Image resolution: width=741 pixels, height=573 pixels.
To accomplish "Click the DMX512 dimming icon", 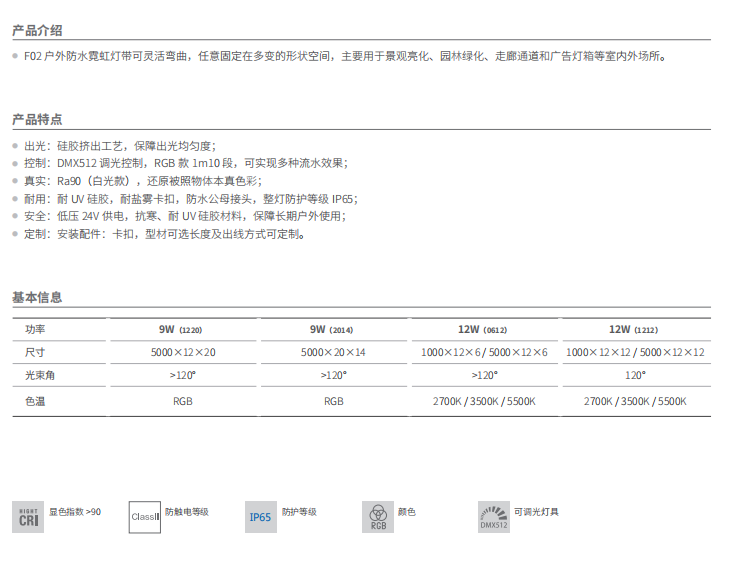I will pos(494,517).
